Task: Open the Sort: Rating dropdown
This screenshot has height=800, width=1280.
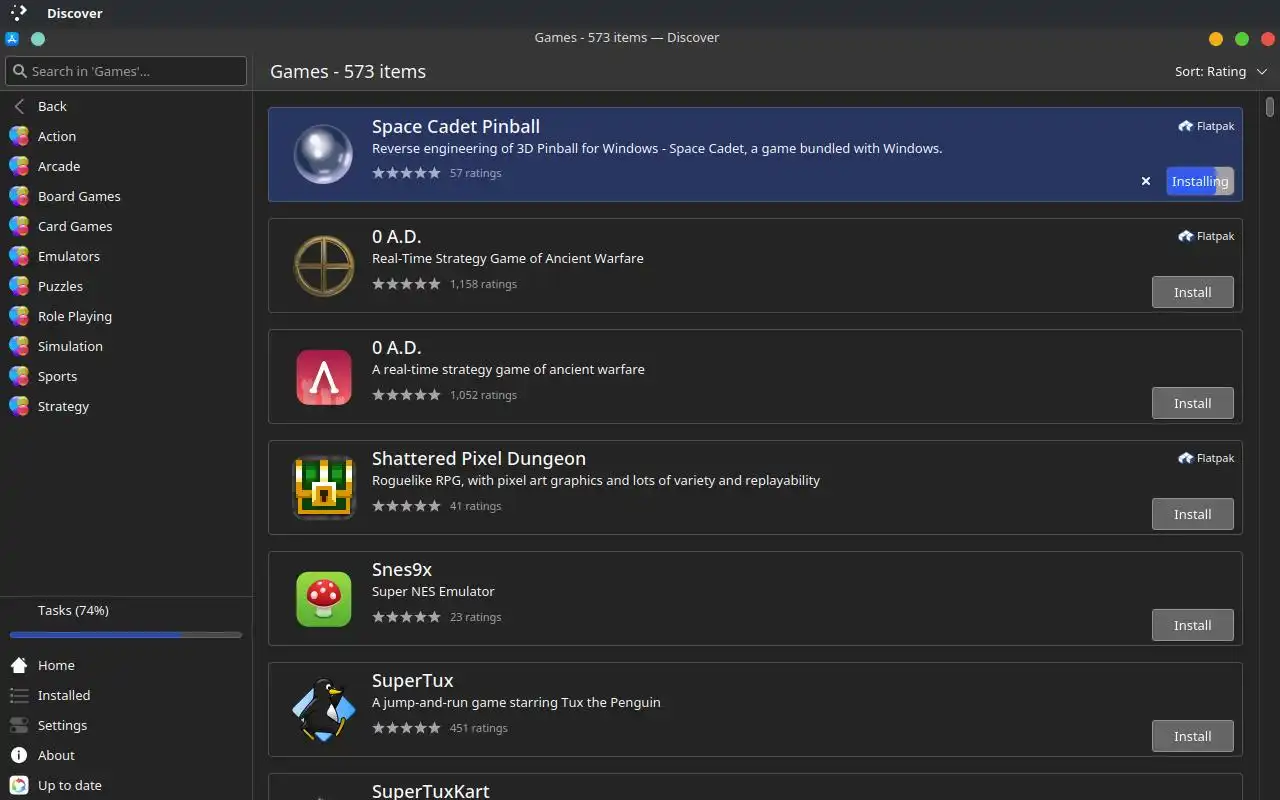Action: pos(1221,71)
